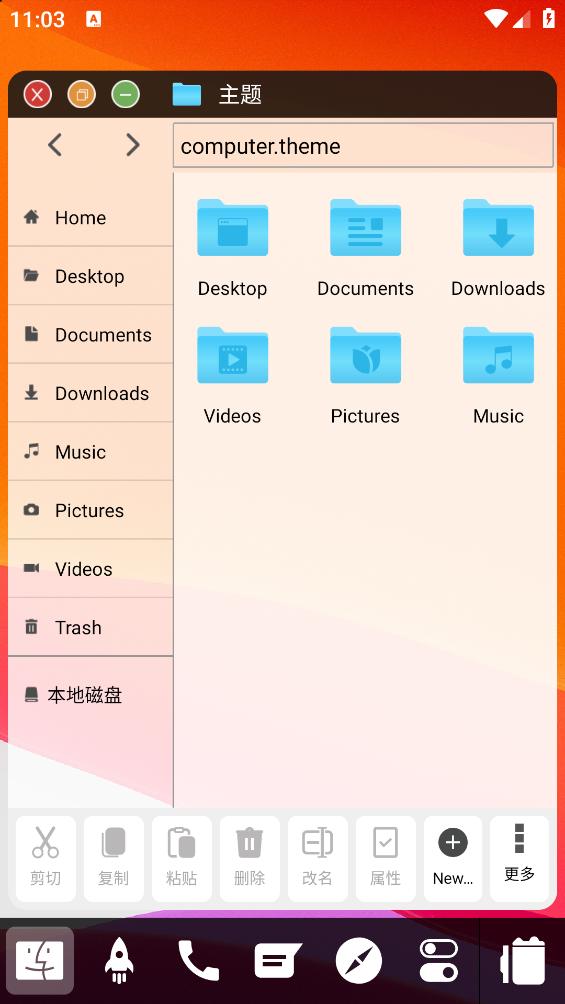Open 本地磁盘 local disk in sidebar

pyautogui.click(x=91, y=695)
